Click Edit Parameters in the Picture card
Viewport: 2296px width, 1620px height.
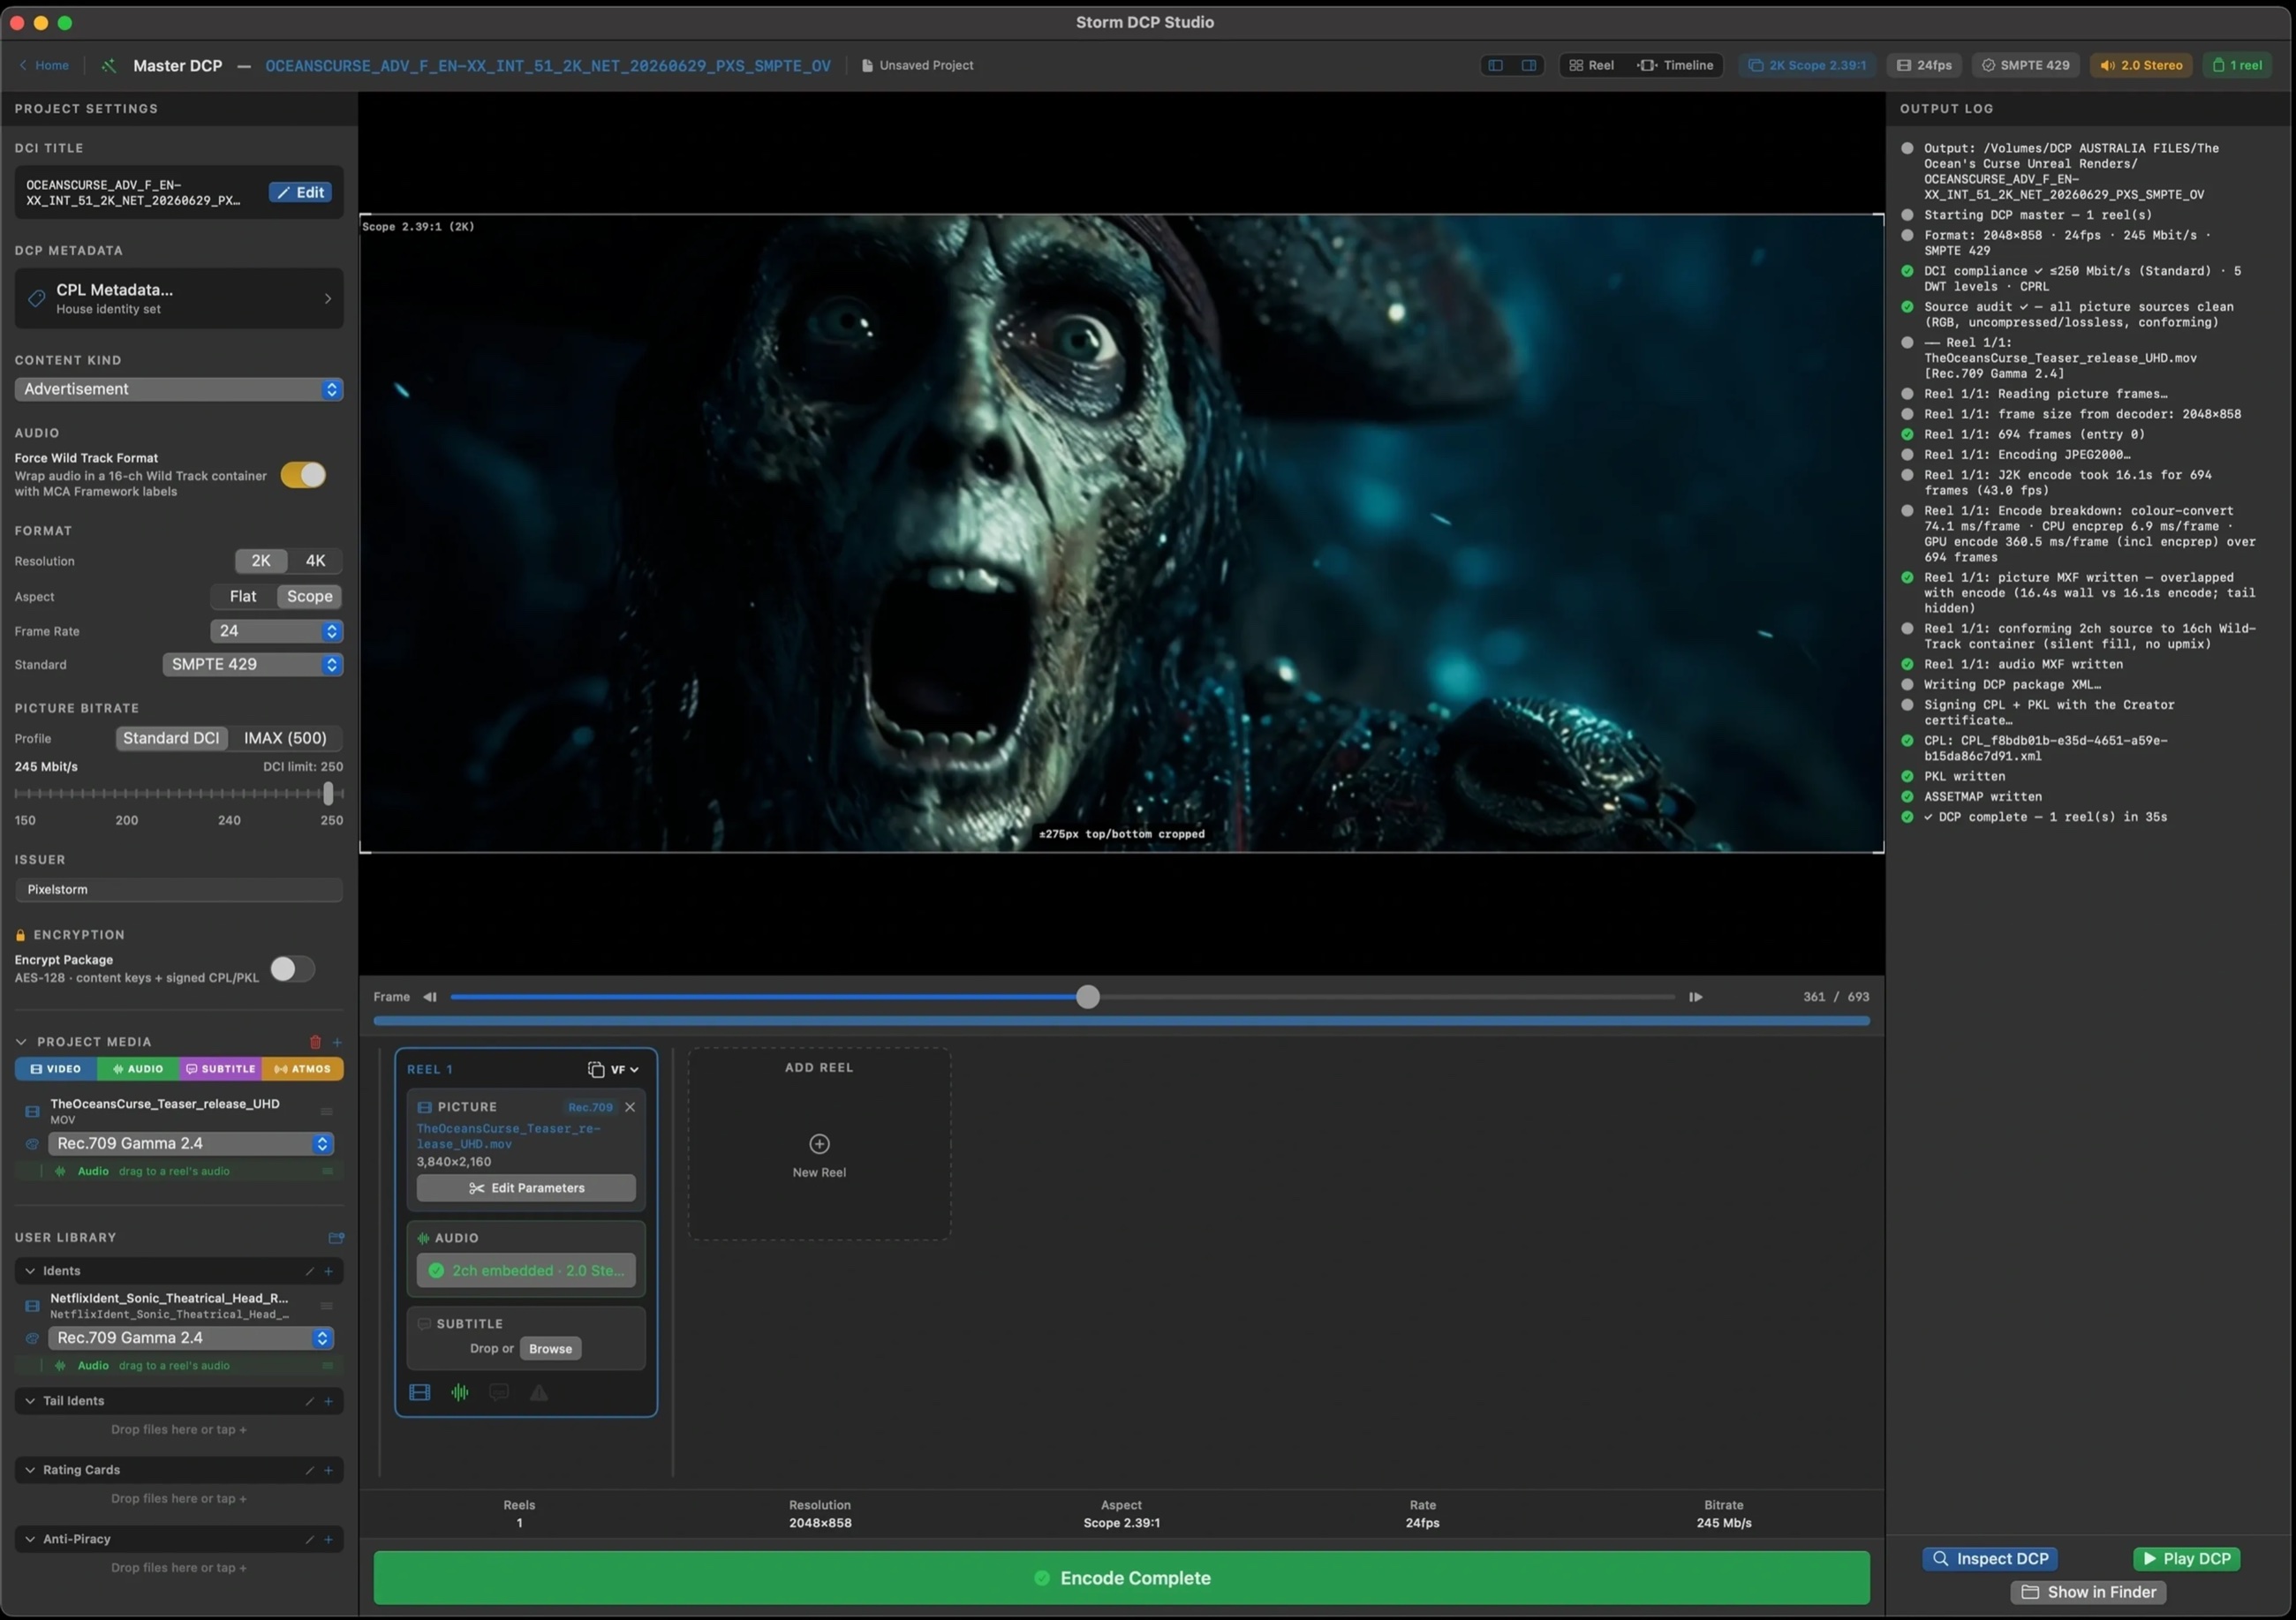click(526, 1188)
